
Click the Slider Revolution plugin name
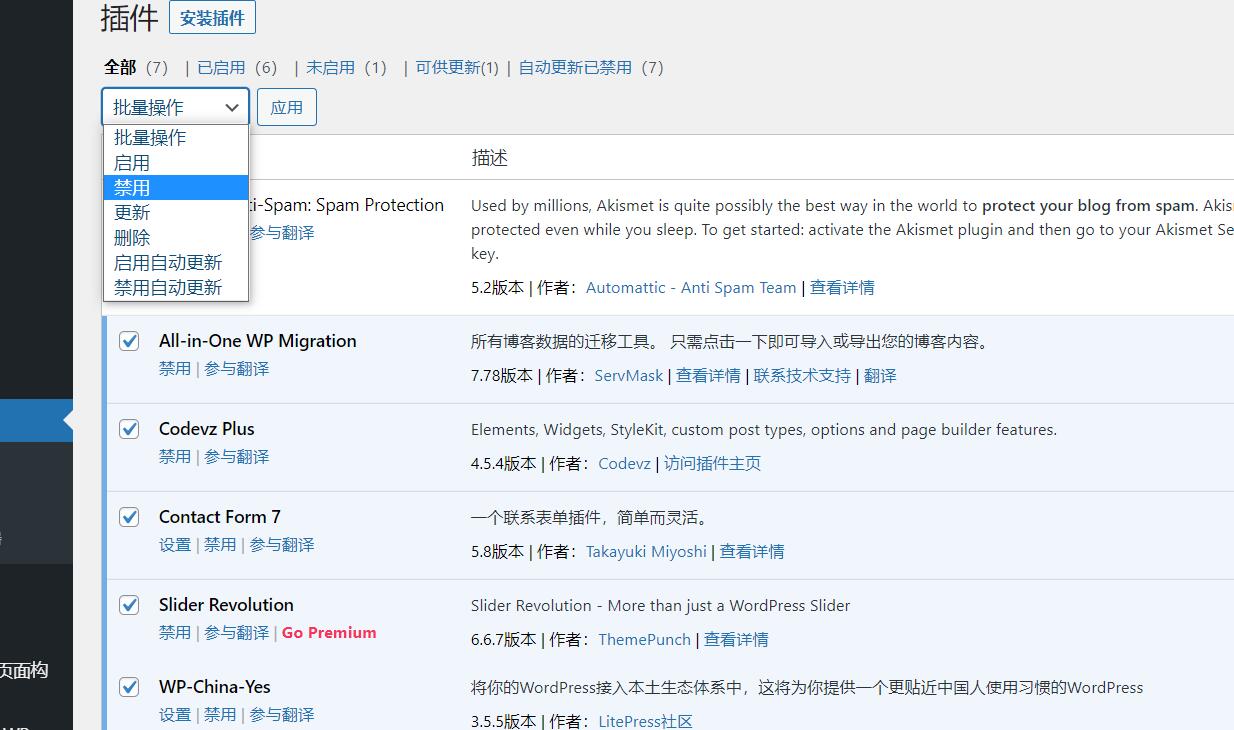click(x=226, y=605)
